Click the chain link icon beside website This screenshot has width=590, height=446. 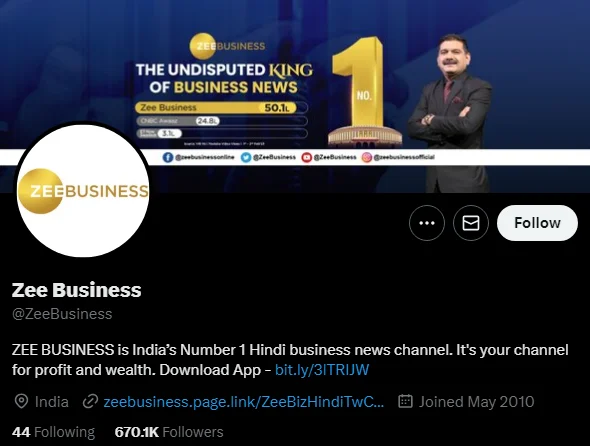[90, 401]
